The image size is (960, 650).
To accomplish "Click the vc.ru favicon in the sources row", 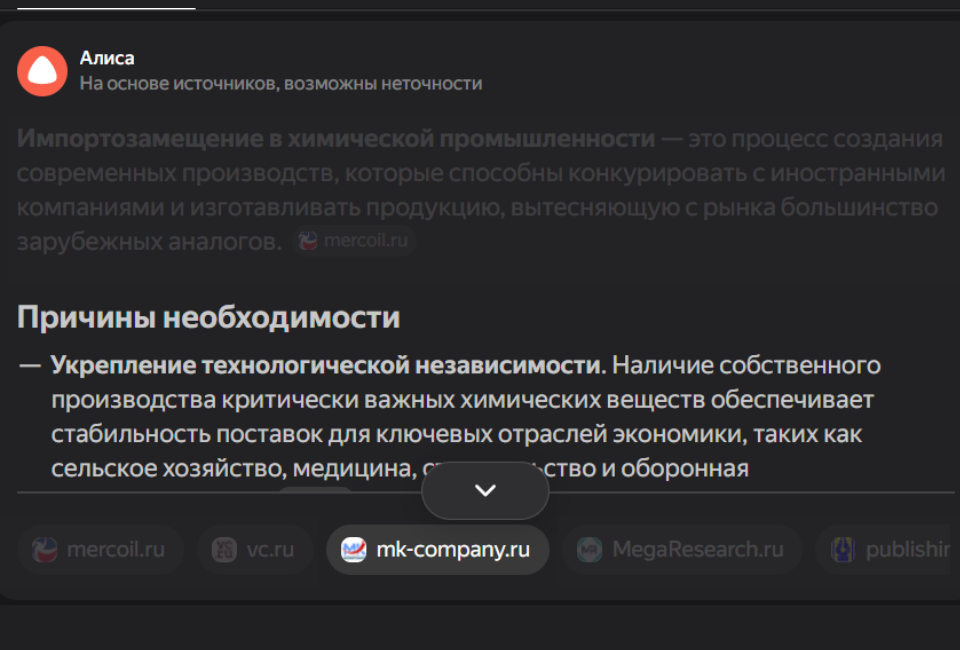I will pyautogui.click(x=224, y=550).
